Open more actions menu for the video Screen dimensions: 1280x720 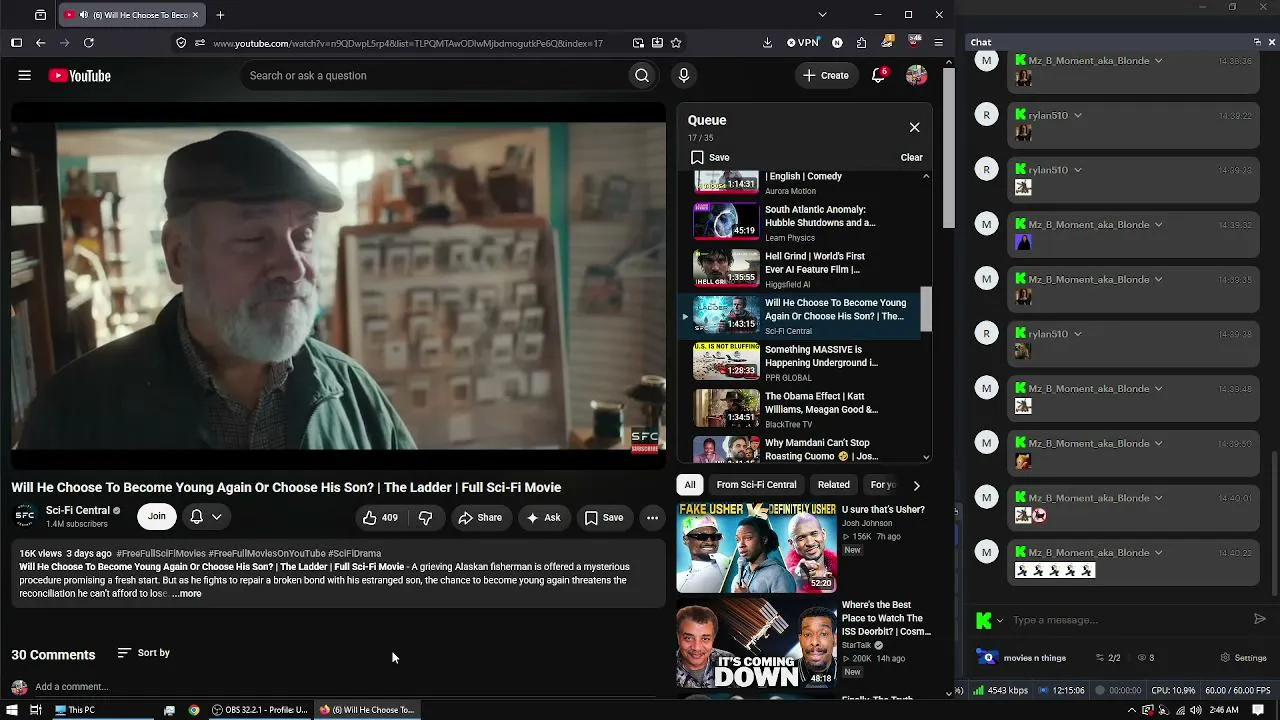coord(652,517)
